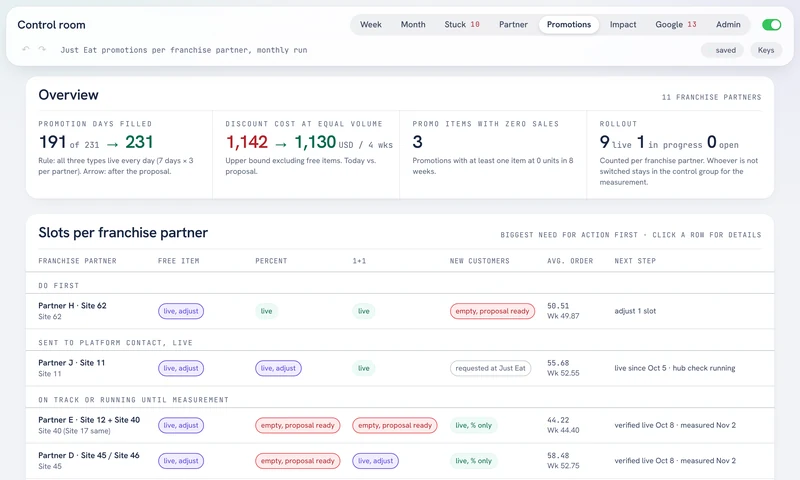Click Partner J percent 'live, adjust' badge
The image size is (800, 480).
click(278, 368)
